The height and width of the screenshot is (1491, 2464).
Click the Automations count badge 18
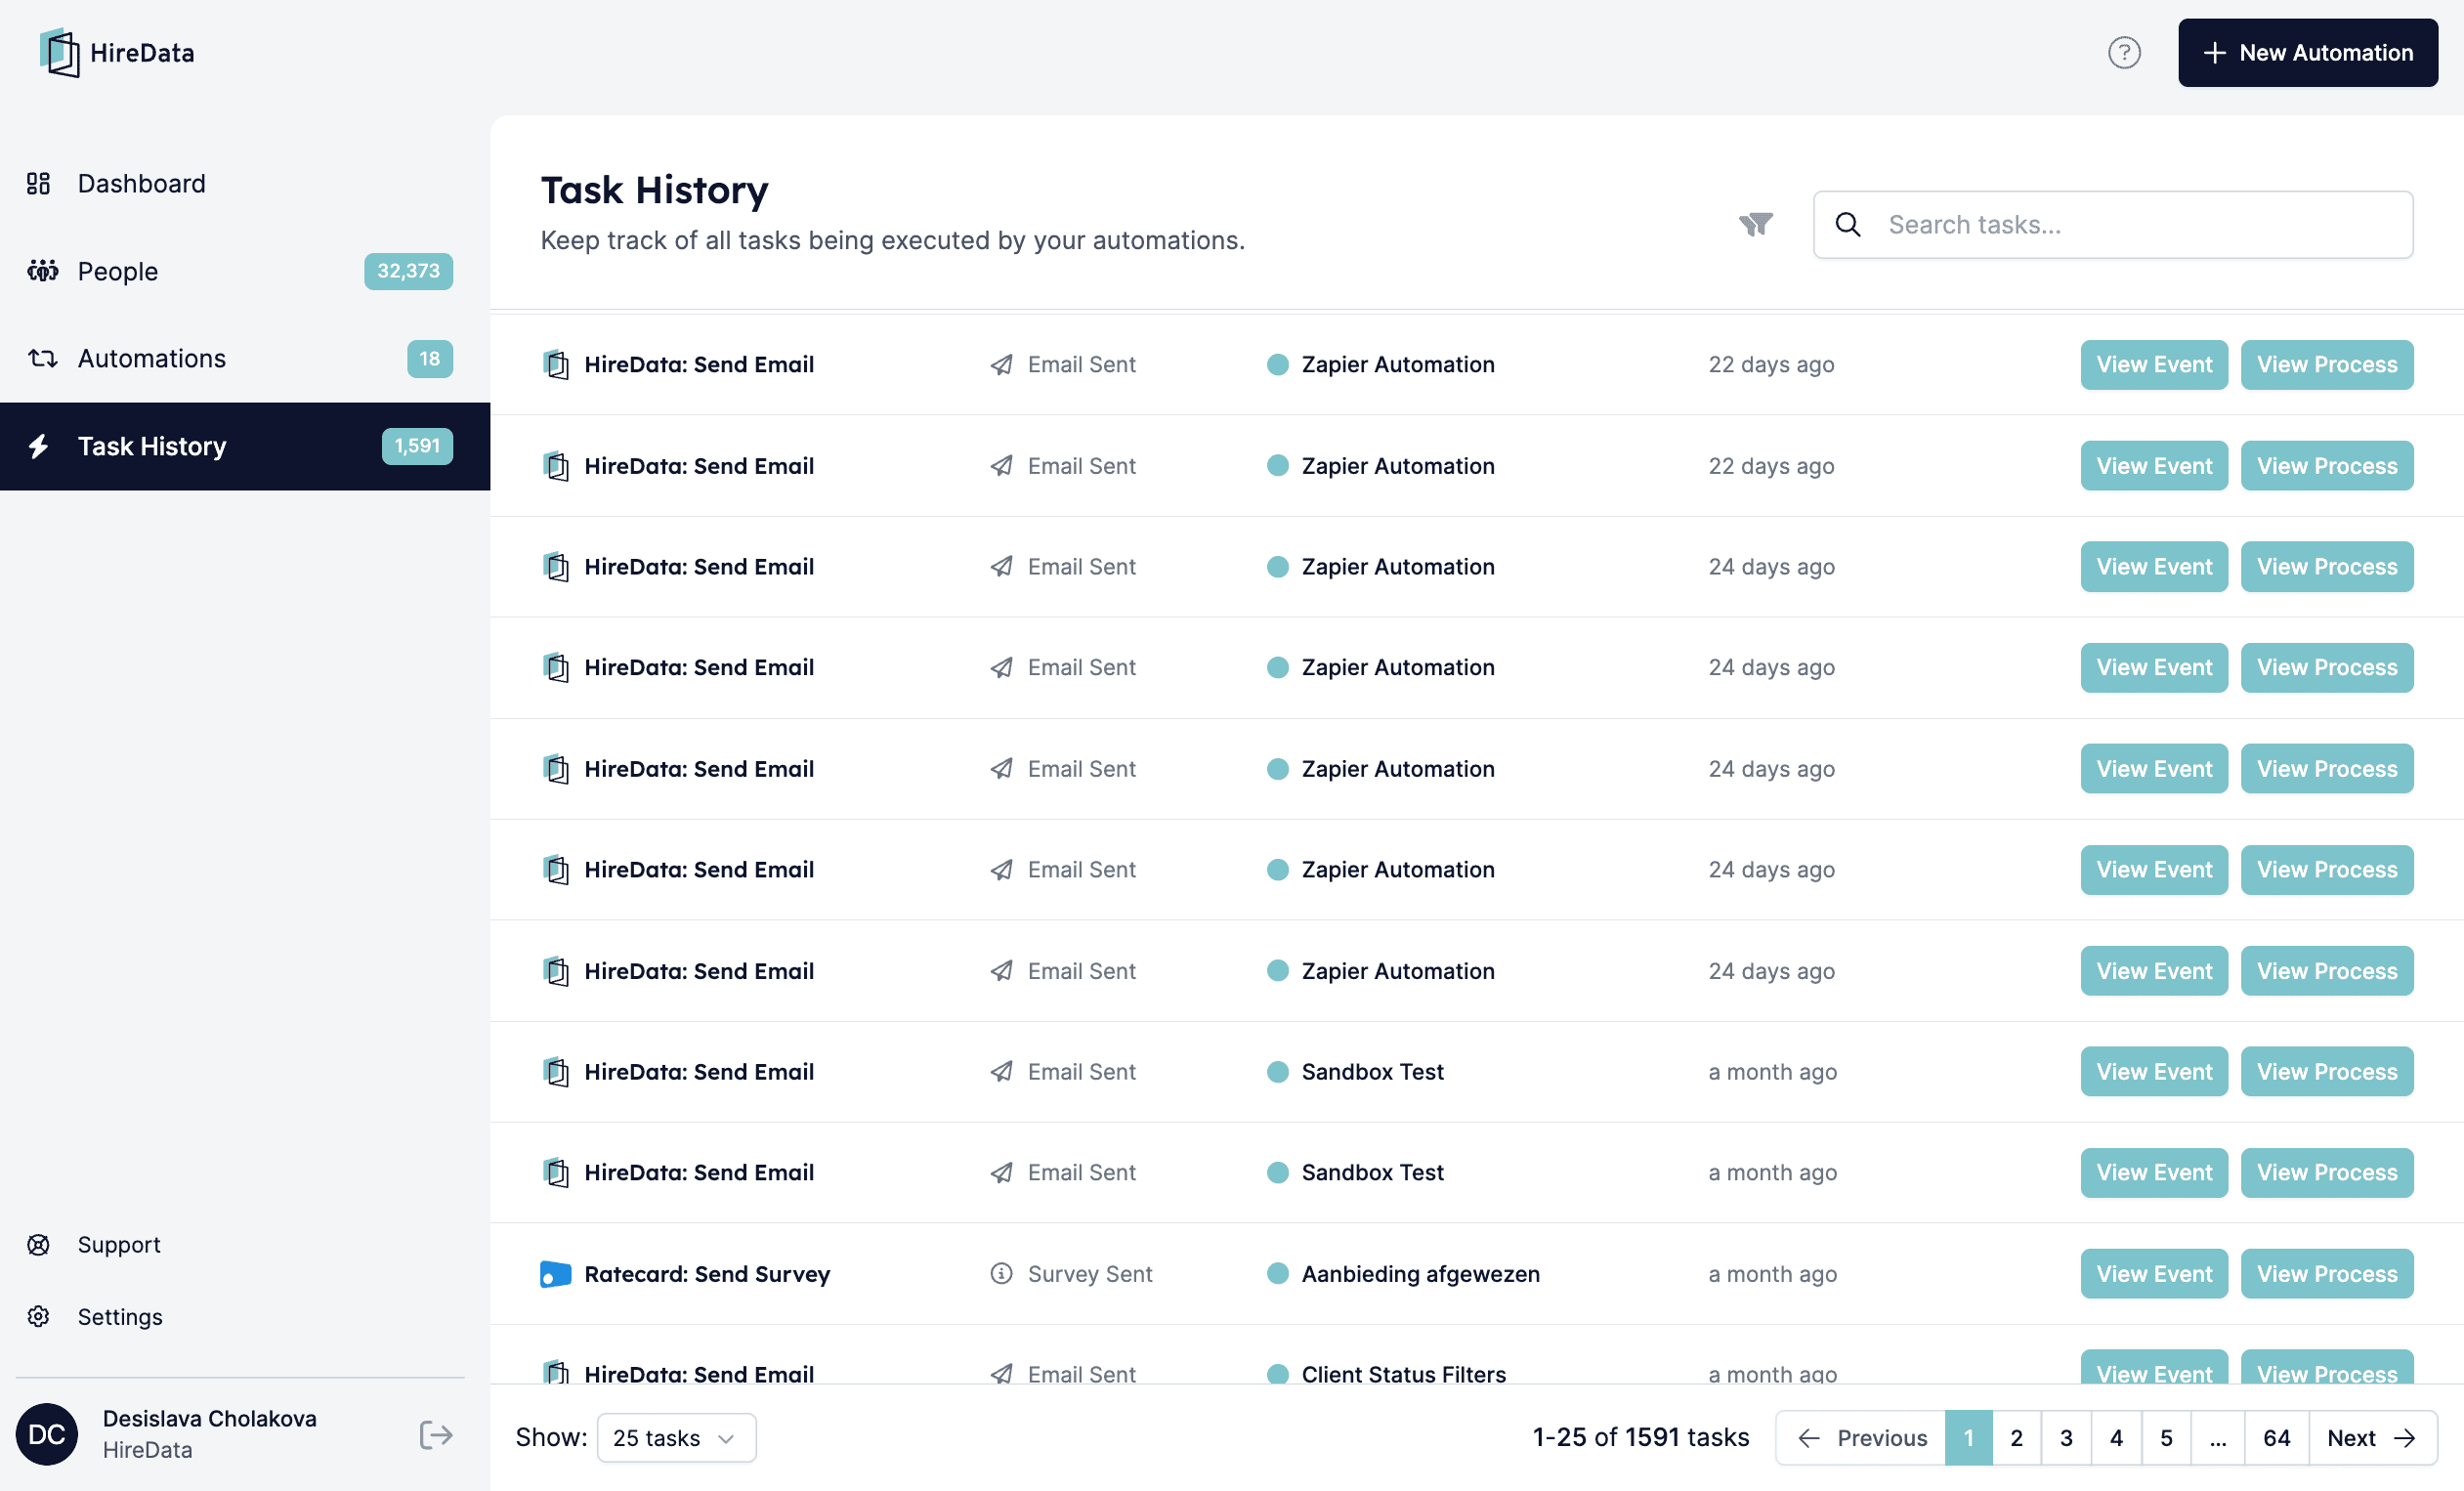point(429,358)
